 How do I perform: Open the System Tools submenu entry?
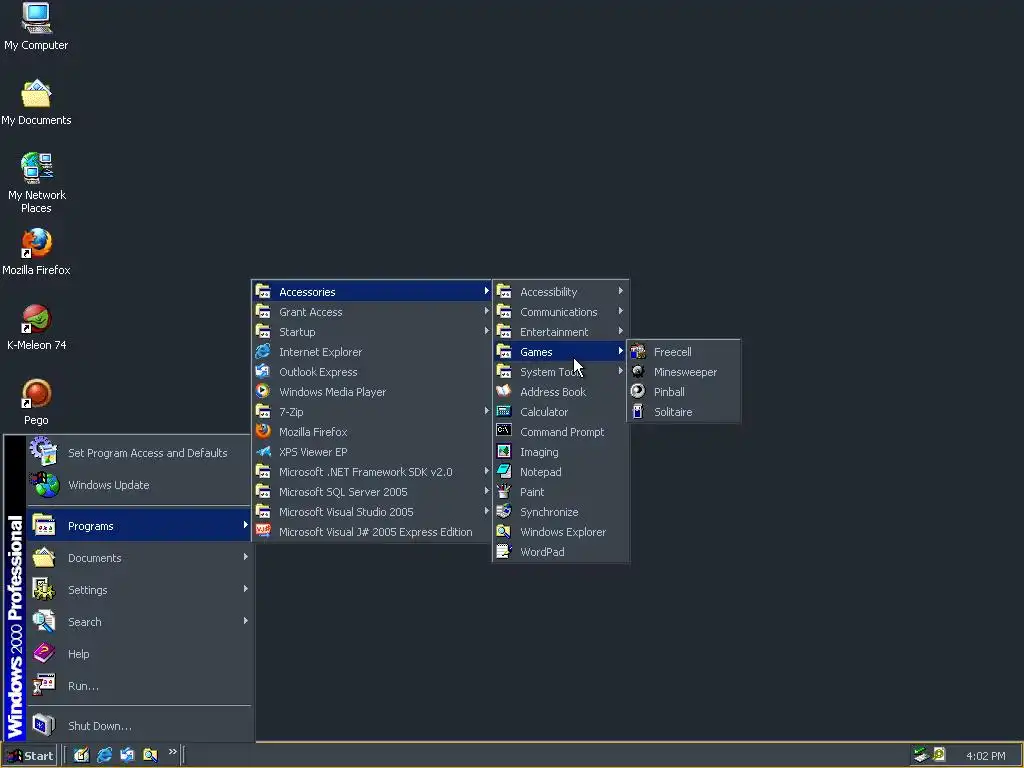(x=560, y=372)
